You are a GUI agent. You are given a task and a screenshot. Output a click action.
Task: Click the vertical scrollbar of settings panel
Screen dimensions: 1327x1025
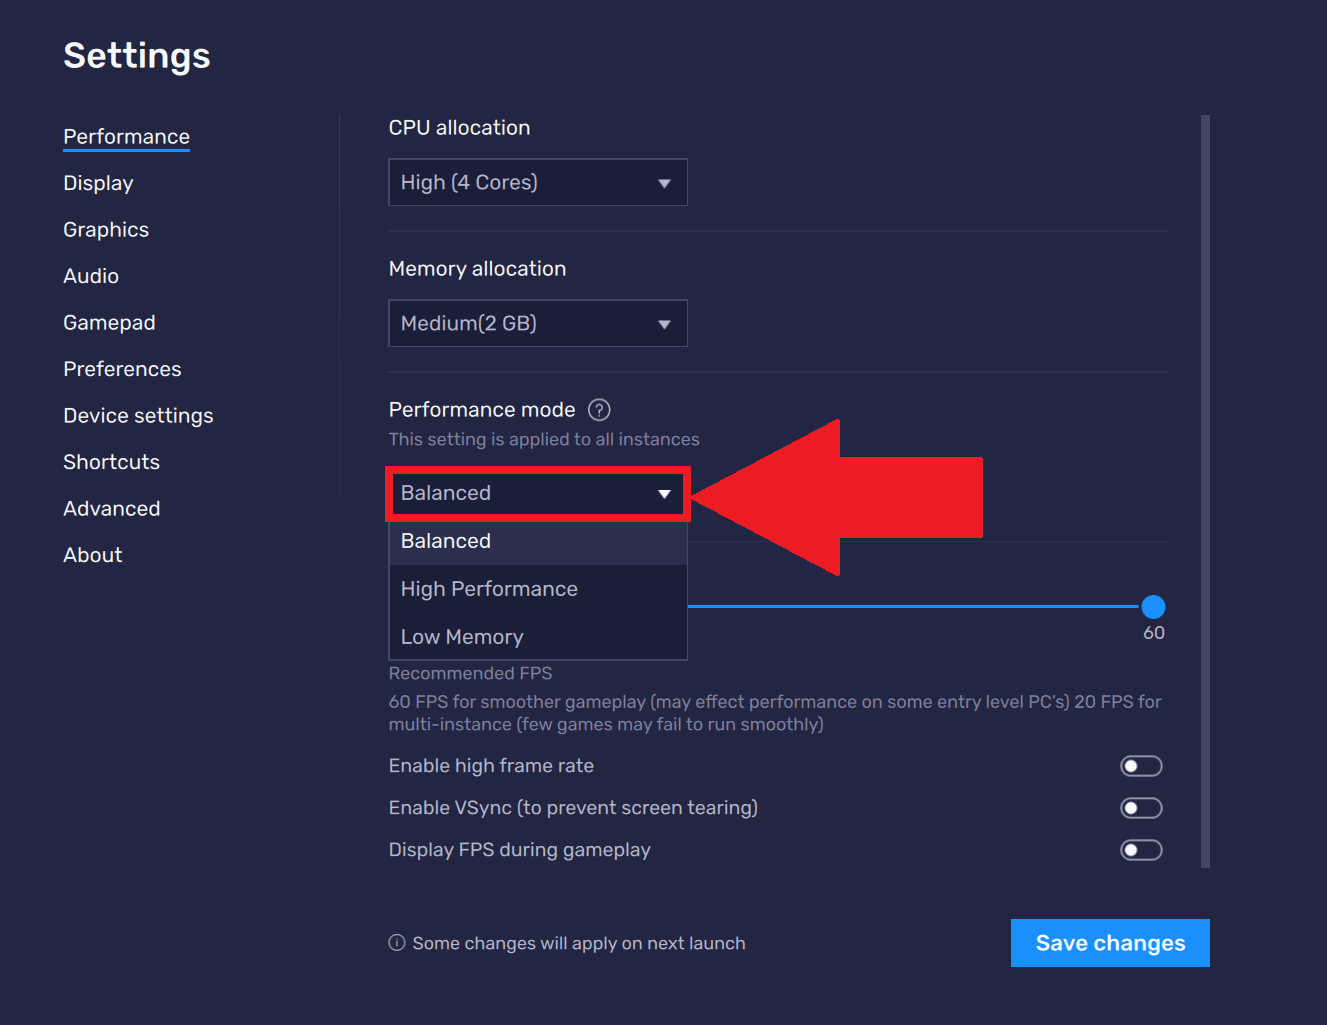1205,491
